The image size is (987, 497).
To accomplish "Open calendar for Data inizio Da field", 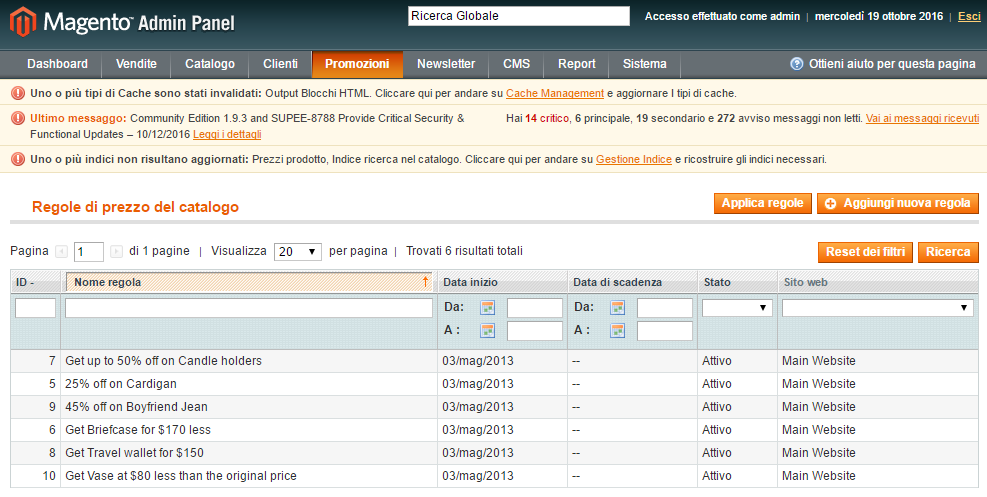I will click(x=487, y=308).
